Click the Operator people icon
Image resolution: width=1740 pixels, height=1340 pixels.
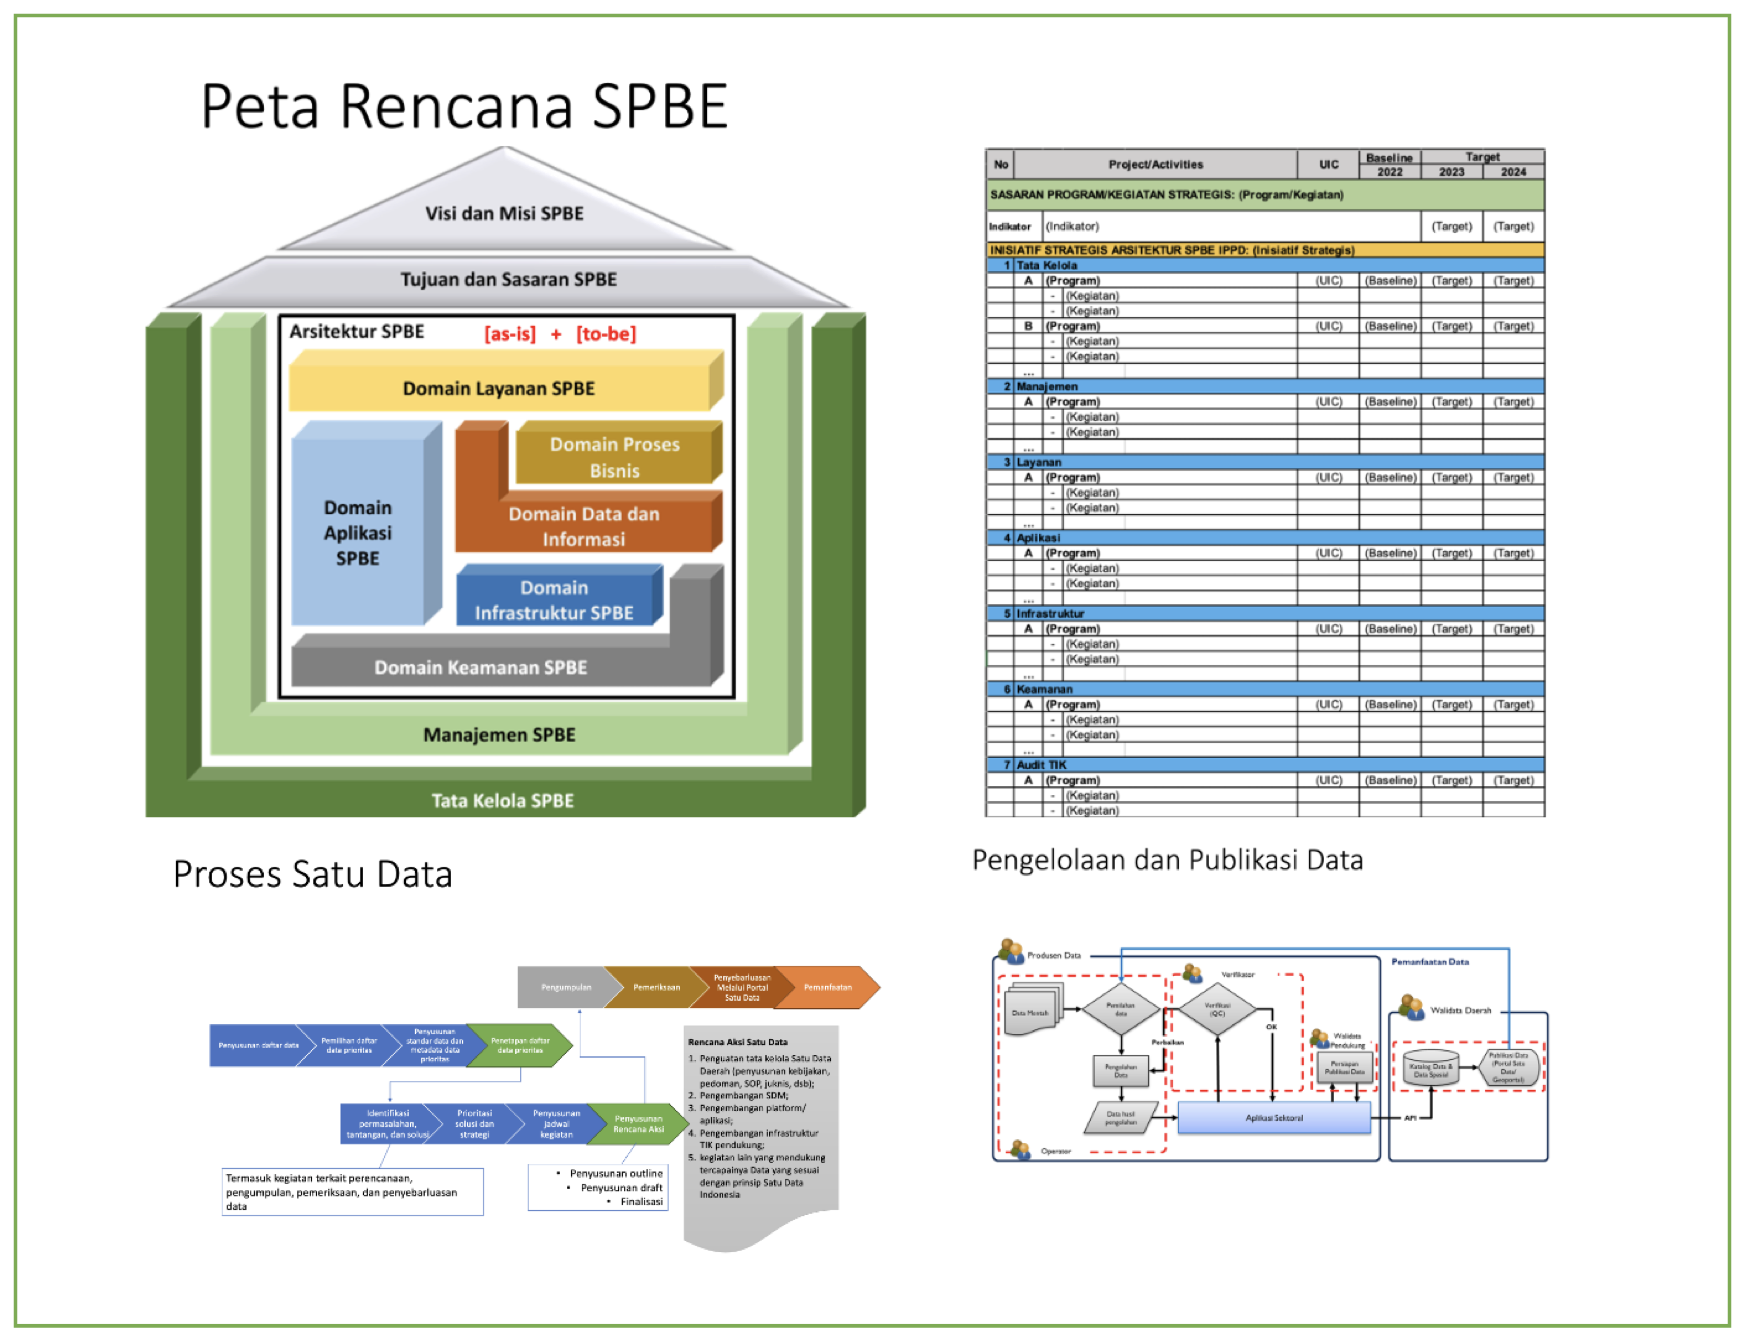click(x=1020, y=1150)
